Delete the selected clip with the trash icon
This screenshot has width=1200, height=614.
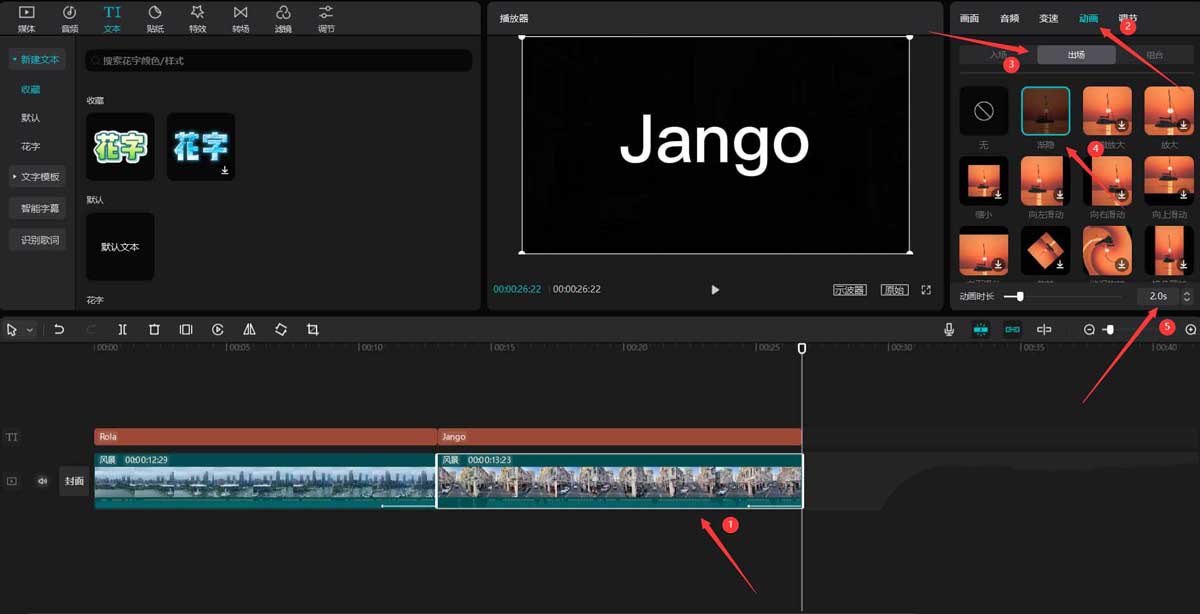click(154, 329)
